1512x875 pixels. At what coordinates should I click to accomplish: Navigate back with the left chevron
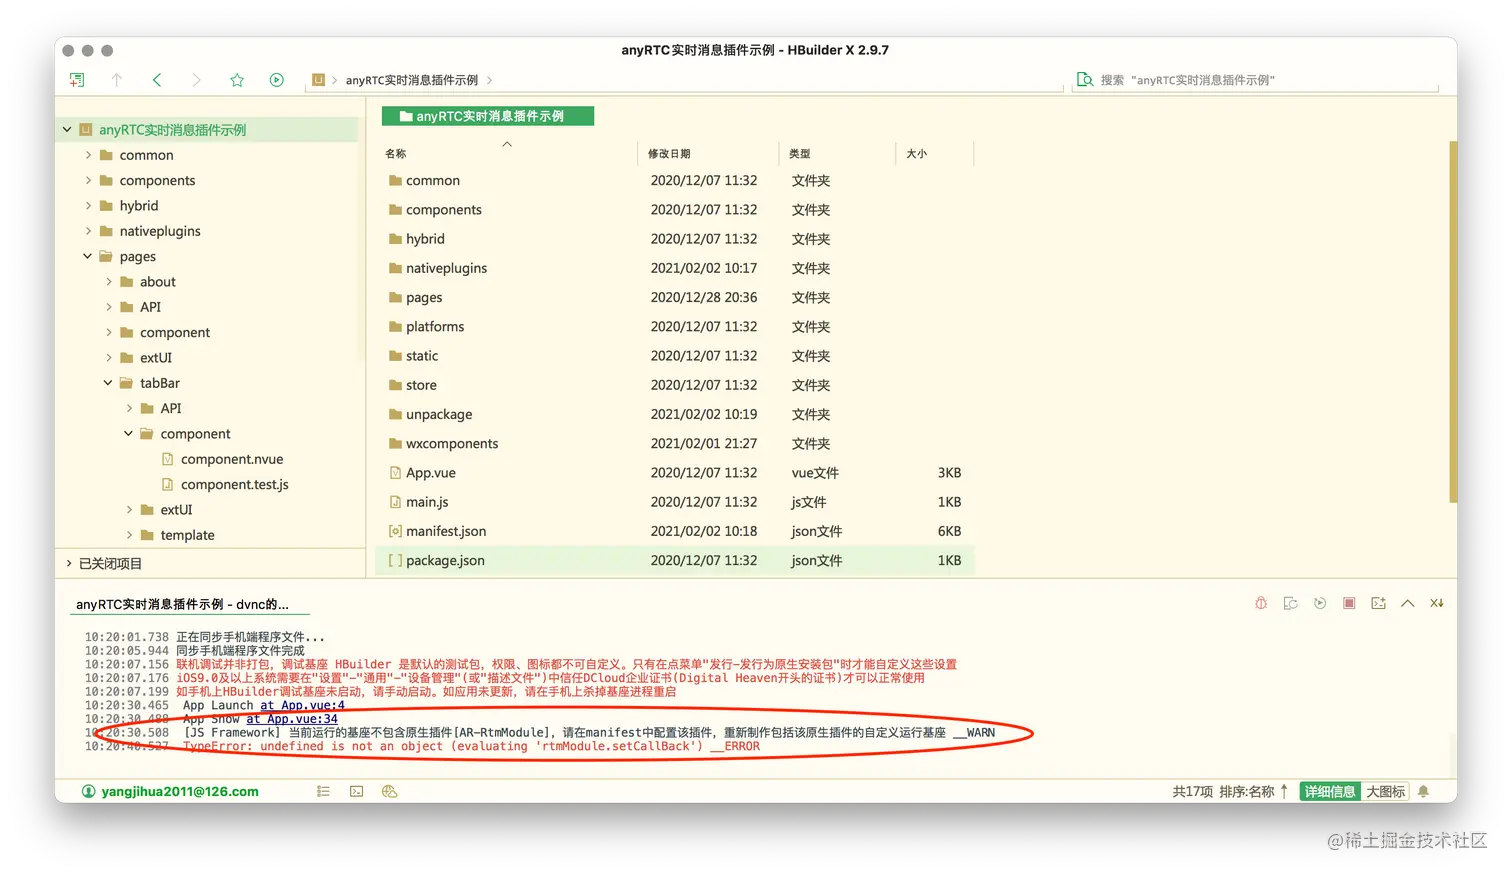(x=157, y=80)
